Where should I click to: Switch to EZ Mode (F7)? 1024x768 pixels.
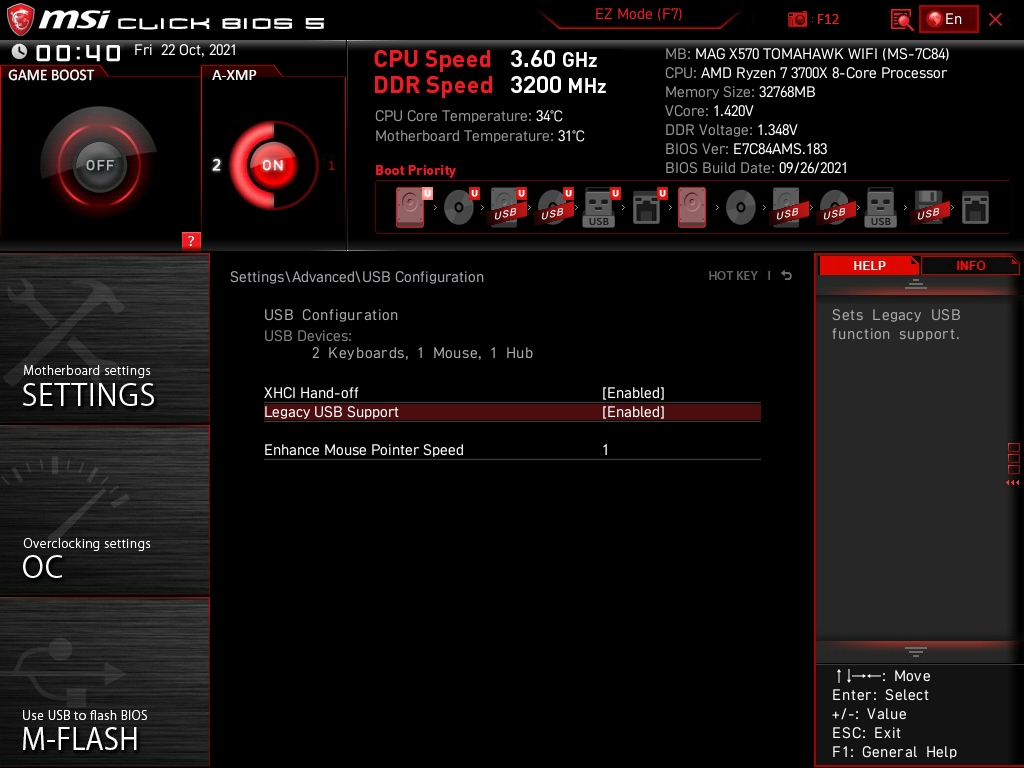click(638, 14)
